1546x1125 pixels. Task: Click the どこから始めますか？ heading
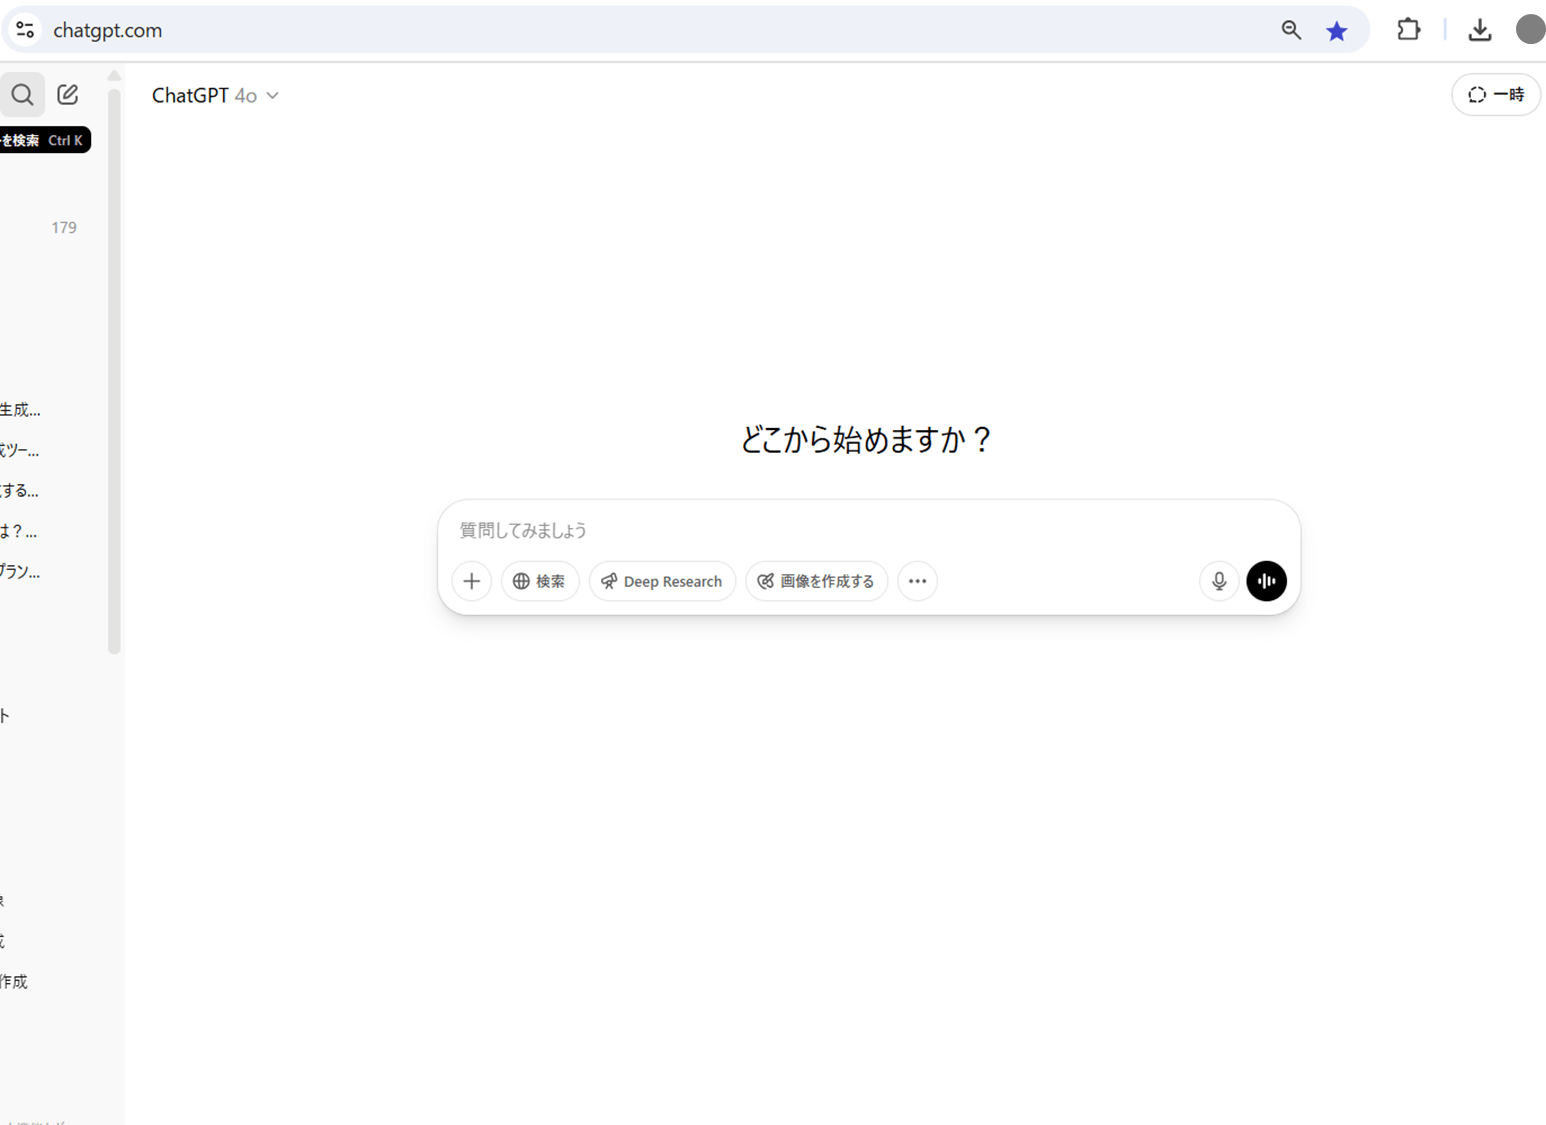866,439
